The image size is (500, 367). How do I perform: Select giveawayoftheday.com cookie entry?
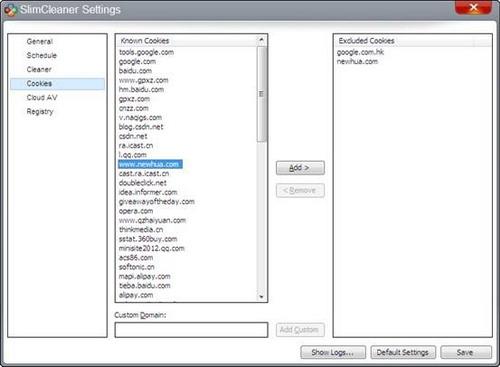click(157, 201)
